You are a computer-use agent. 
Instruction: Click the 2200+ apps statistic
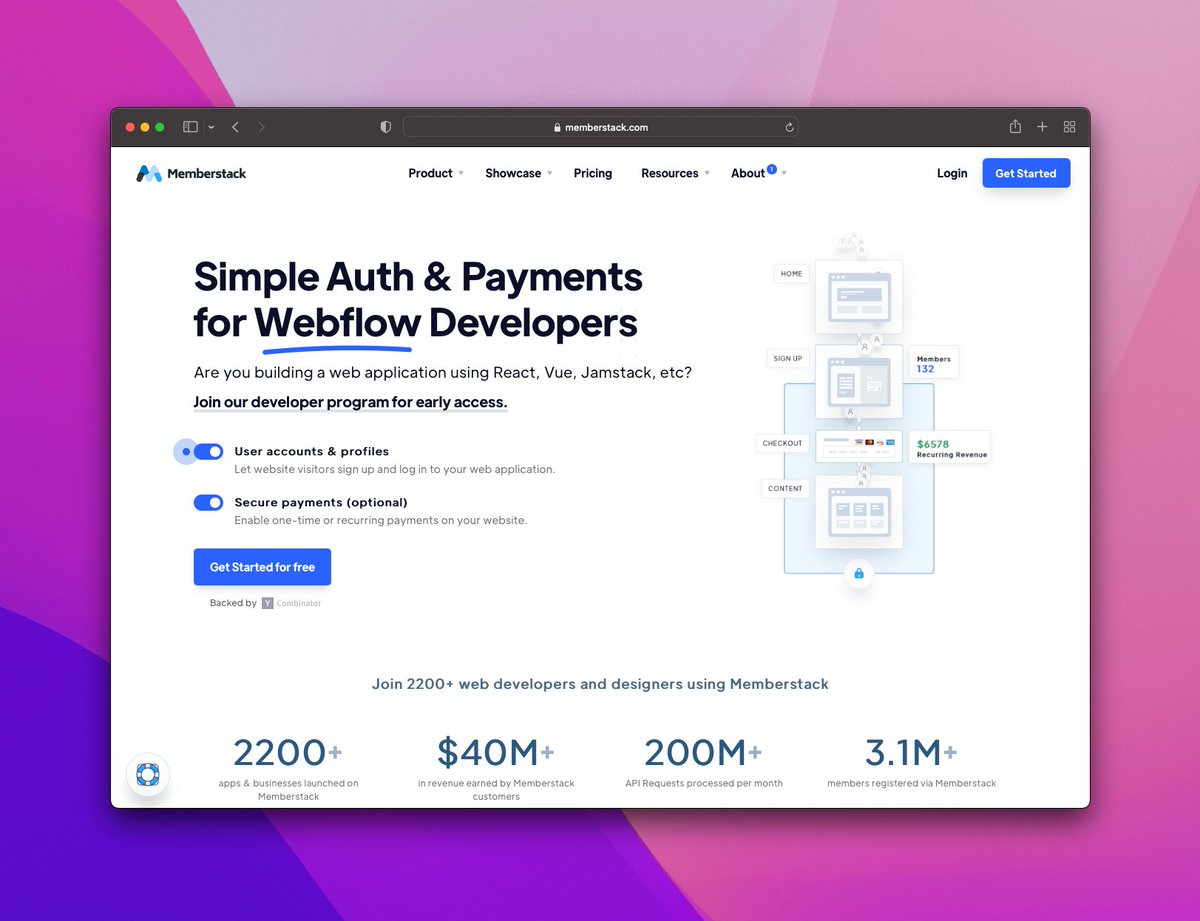(x=288, y=767)
